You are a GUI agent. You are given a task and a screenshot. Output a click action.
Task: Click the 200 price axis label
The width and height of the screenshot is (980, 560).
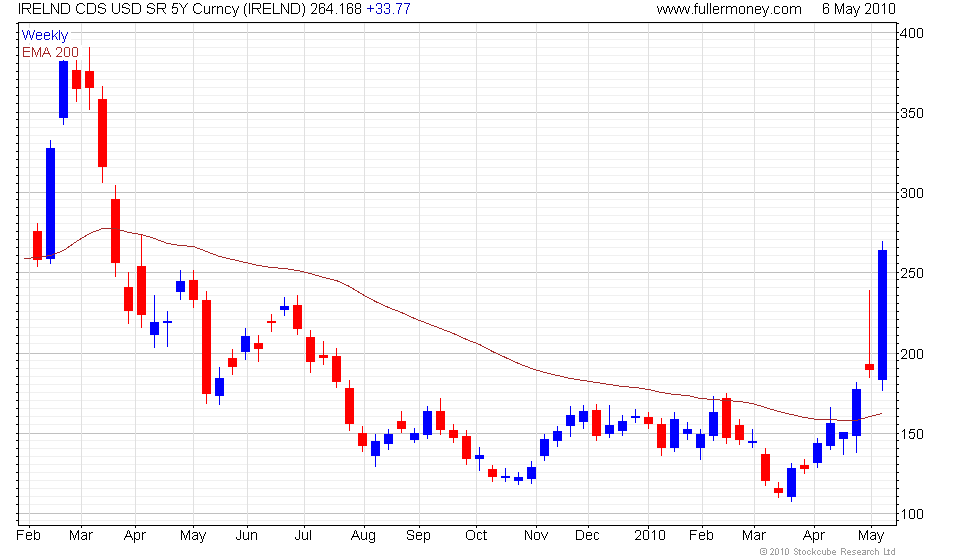(912, 354)
